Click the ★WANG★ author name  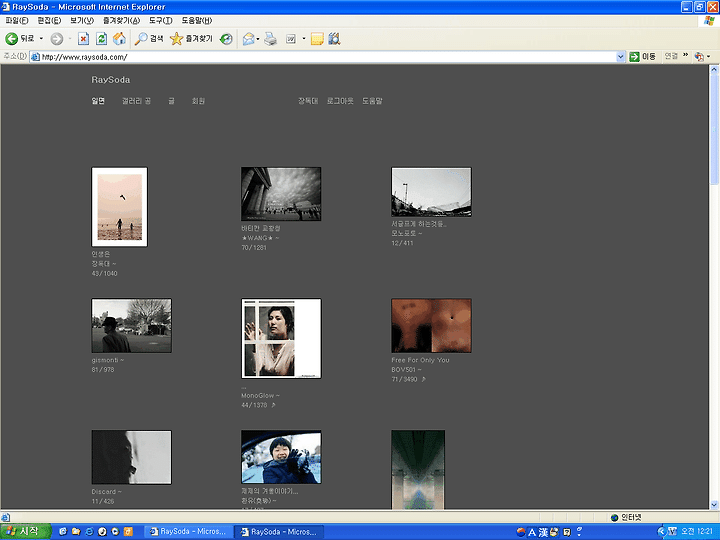[x=258, y=238]
